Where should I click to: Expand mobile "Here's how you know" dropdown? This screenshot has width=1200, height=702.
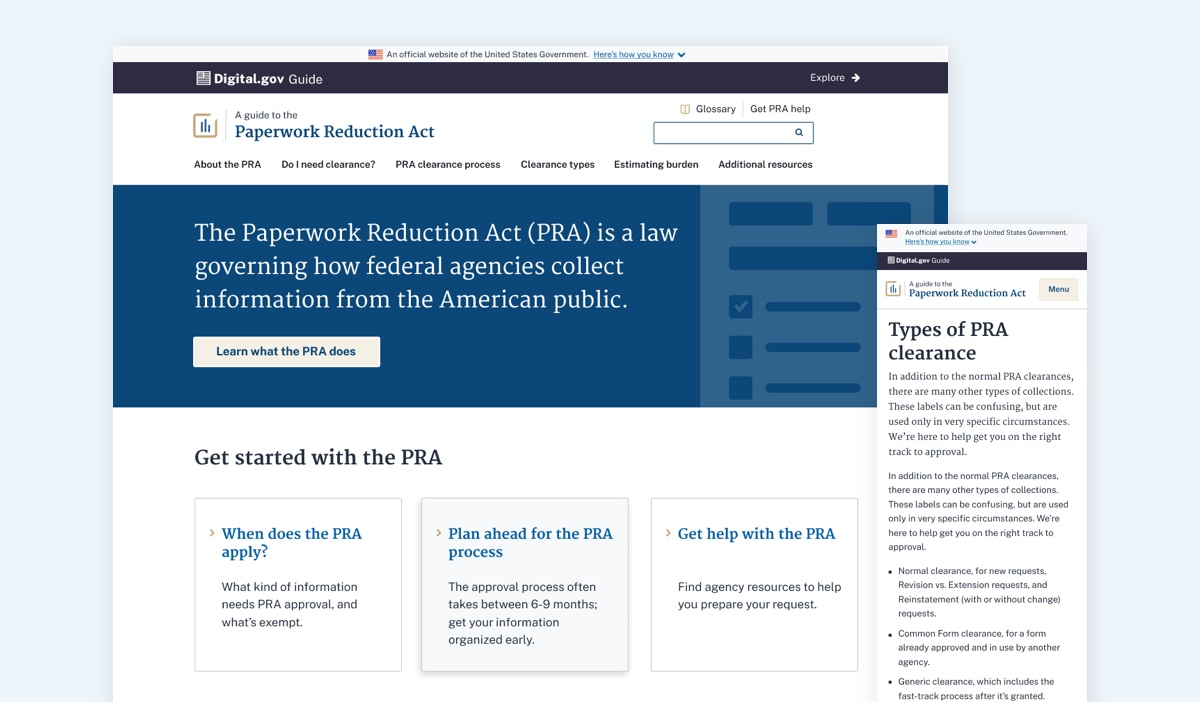pyautogui.click(x=940, y=242)
